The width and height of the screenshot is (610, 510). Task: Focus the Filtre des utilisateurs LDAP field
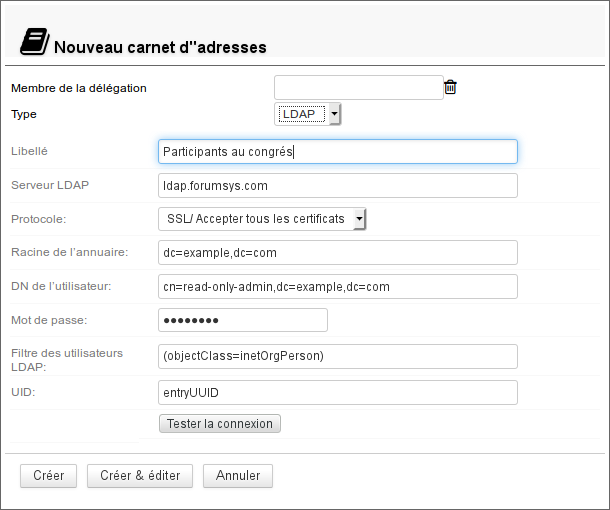(337, 356)
